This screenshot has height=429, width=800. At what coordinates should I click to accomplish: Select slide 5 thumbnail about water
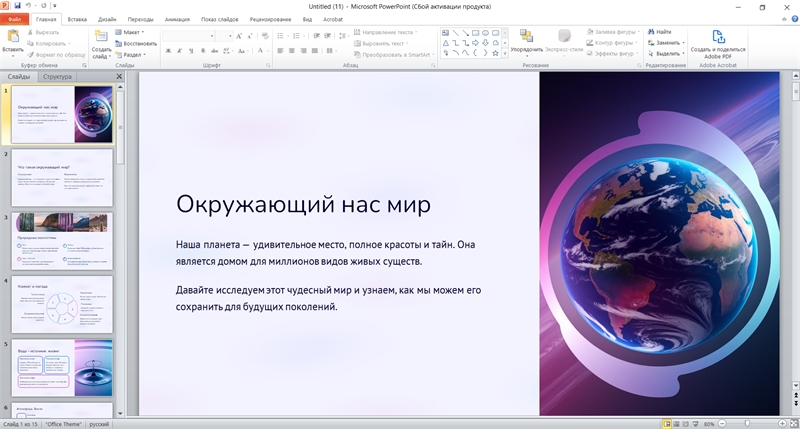(x=62, y=368)
